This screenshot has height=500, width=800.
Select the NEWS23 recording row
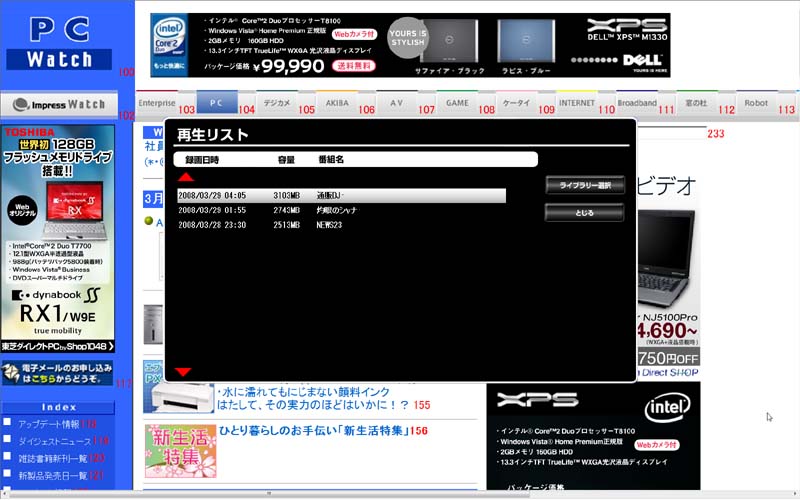[341, 225]
